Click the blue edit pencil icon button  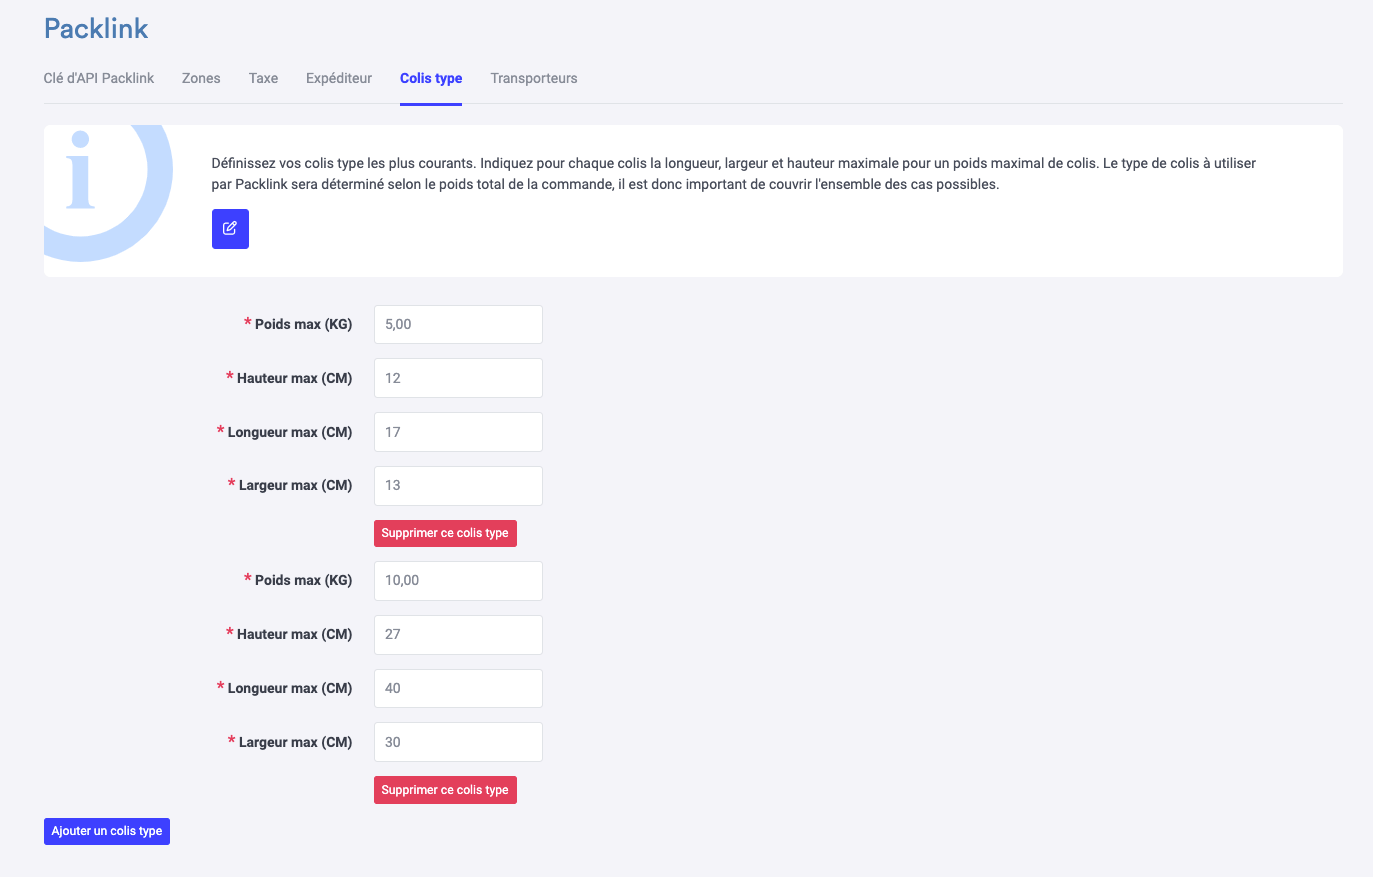point(230,229)
